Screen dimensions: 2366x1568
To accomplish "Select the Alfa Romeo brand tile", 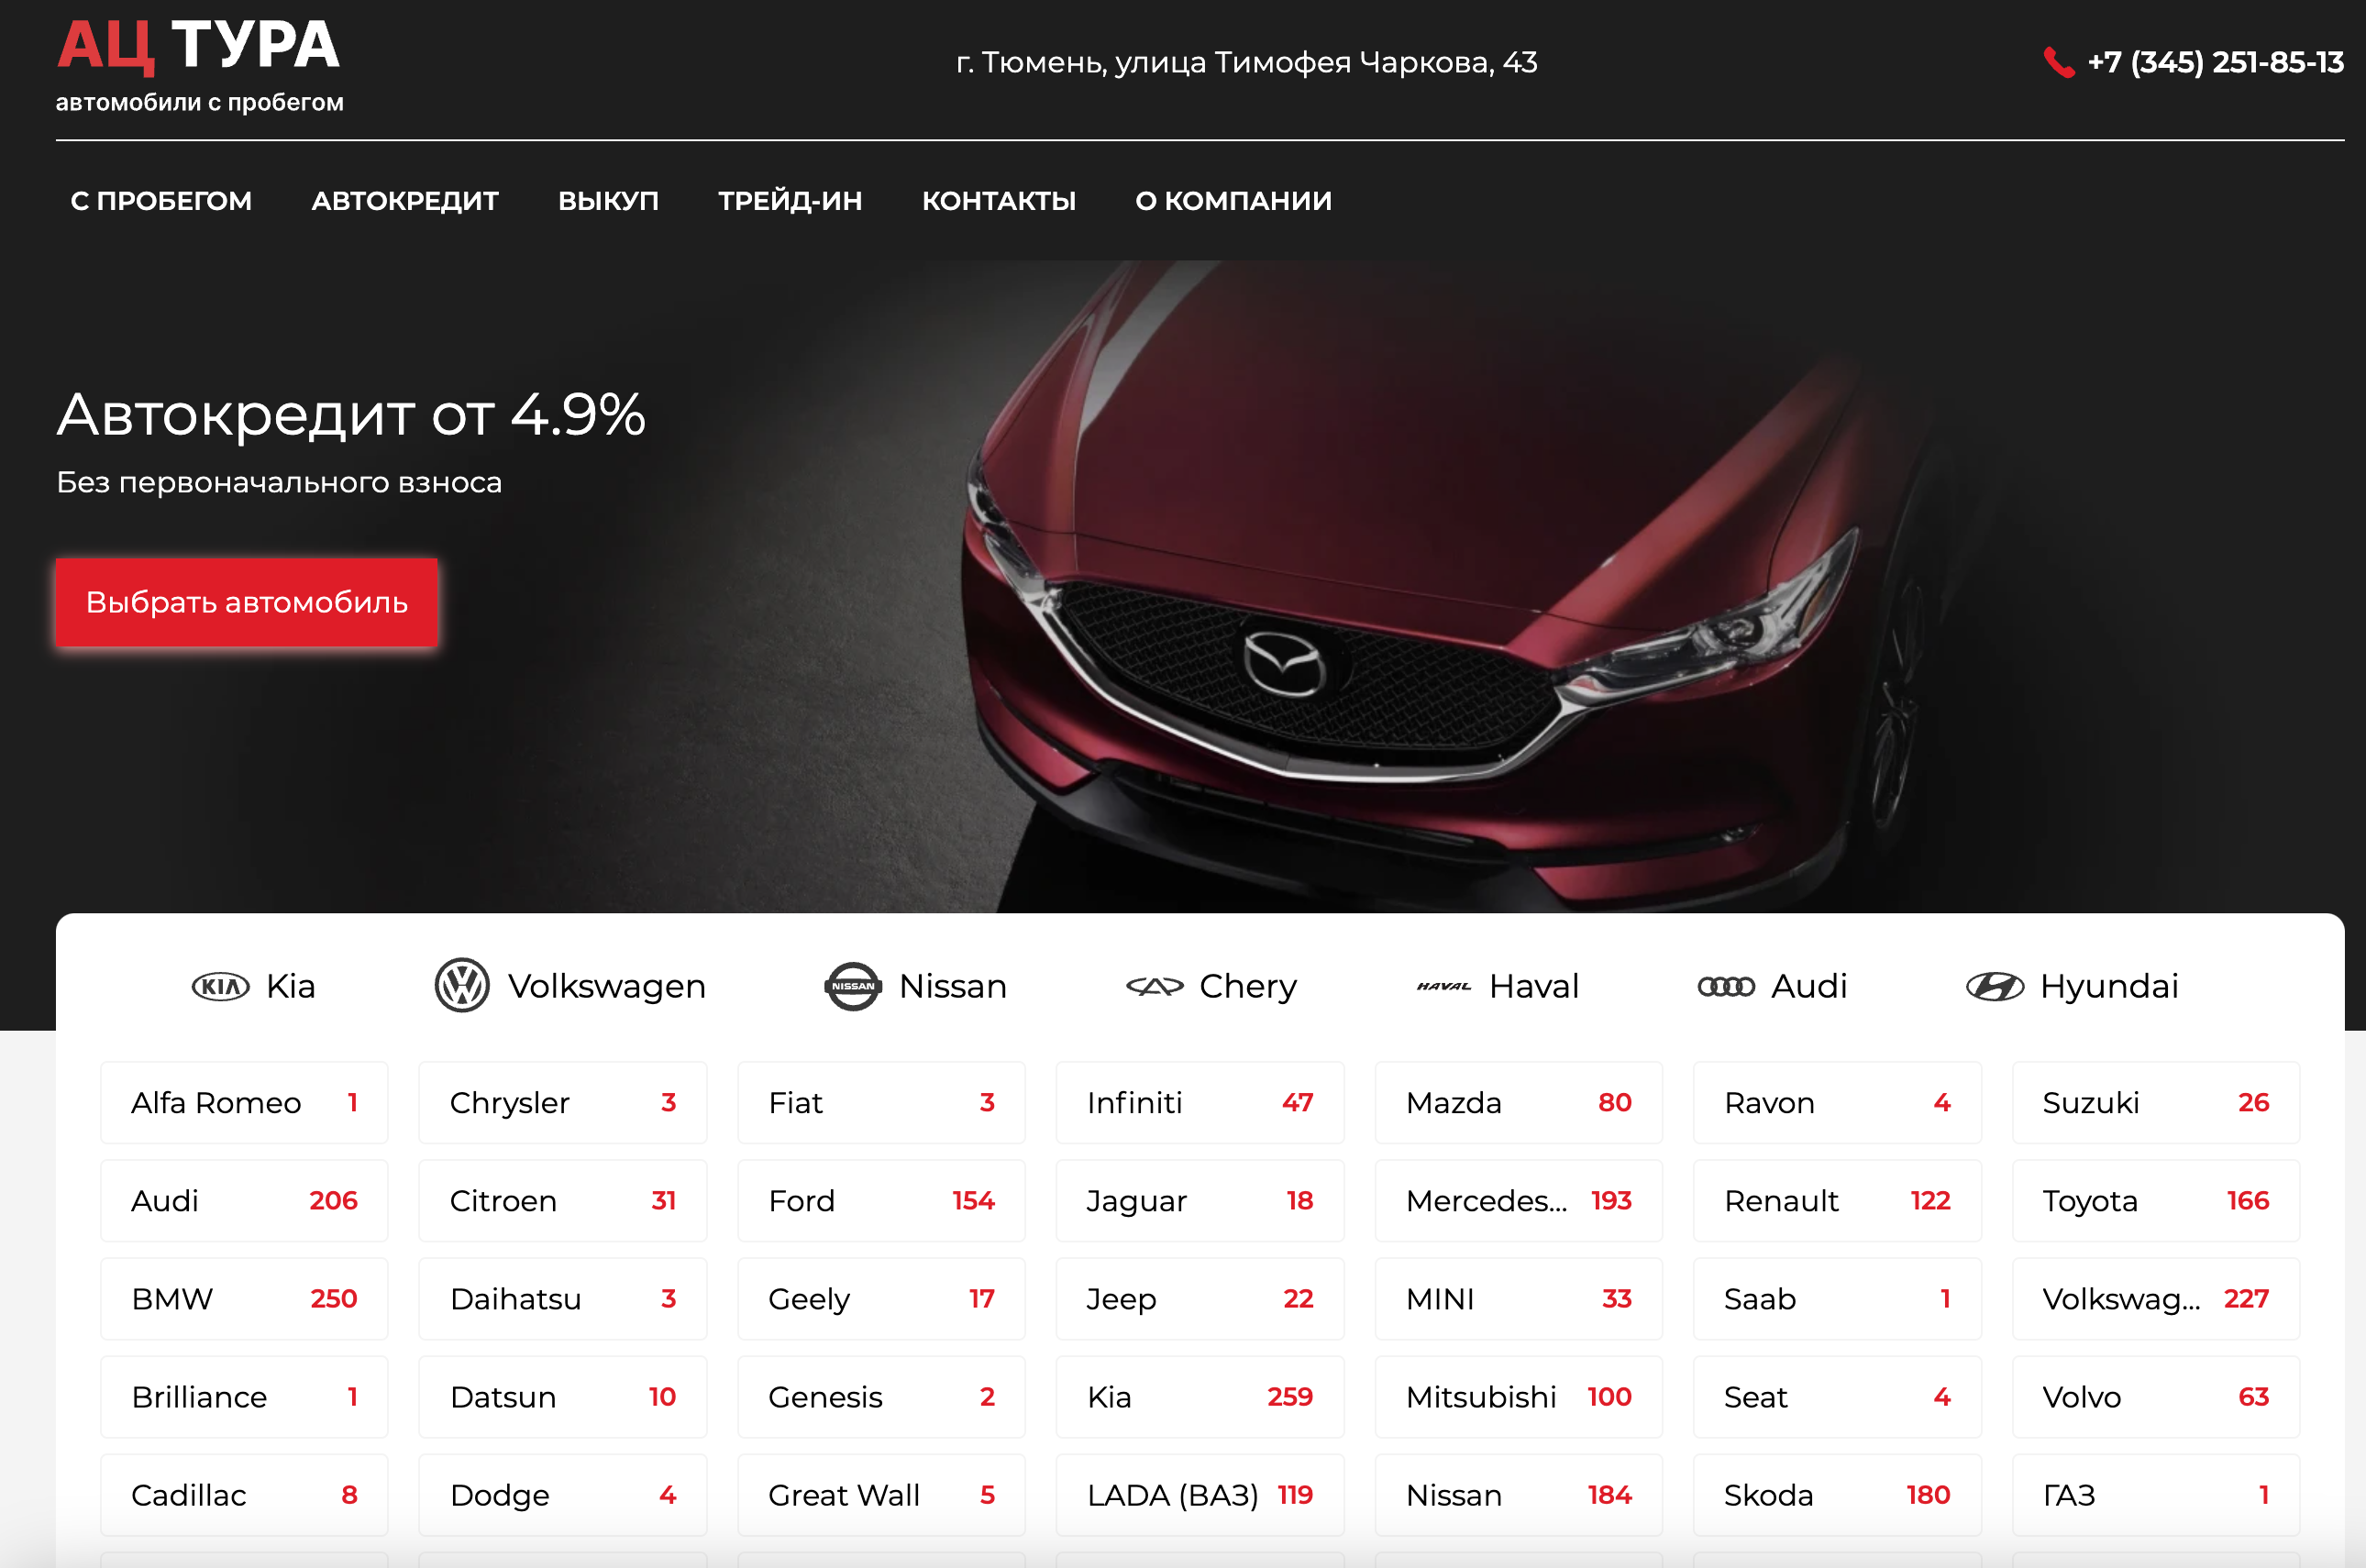I will 244,1102.
